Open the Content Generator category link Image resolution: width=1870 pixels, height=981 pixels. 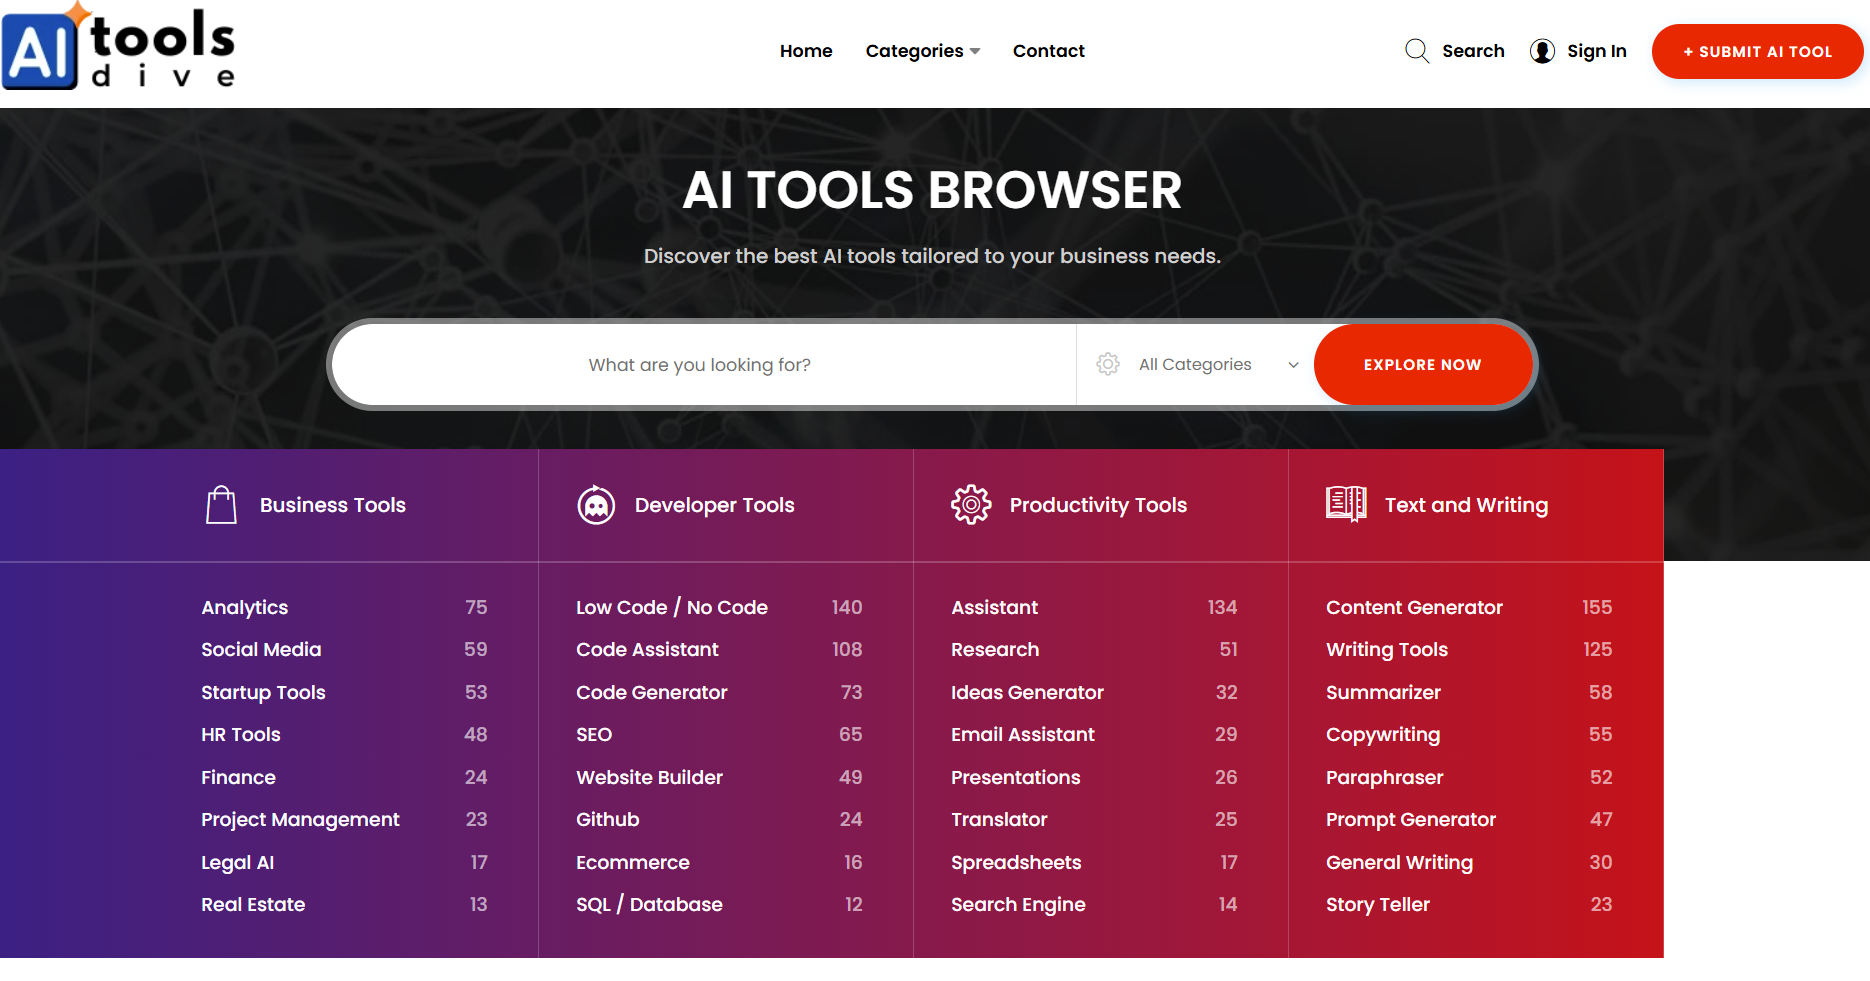pos(1414,607)
